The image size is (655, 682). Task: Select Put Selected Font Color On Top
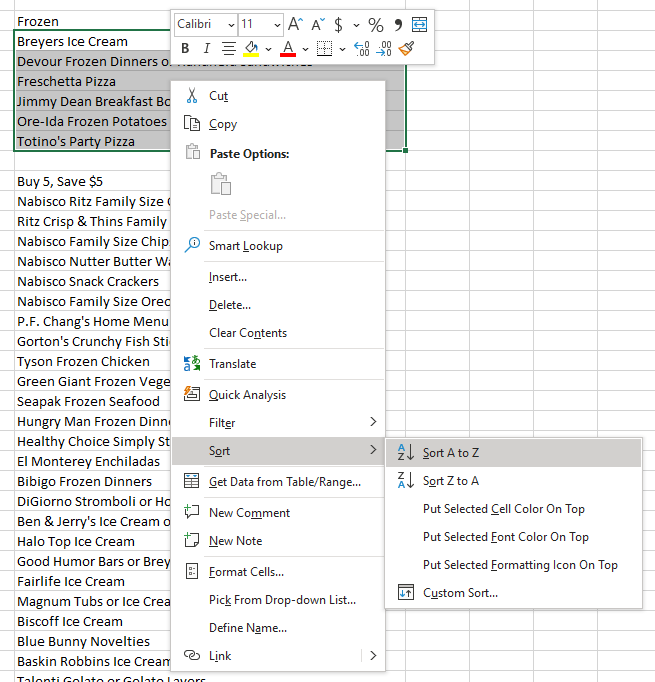[514, 537]
